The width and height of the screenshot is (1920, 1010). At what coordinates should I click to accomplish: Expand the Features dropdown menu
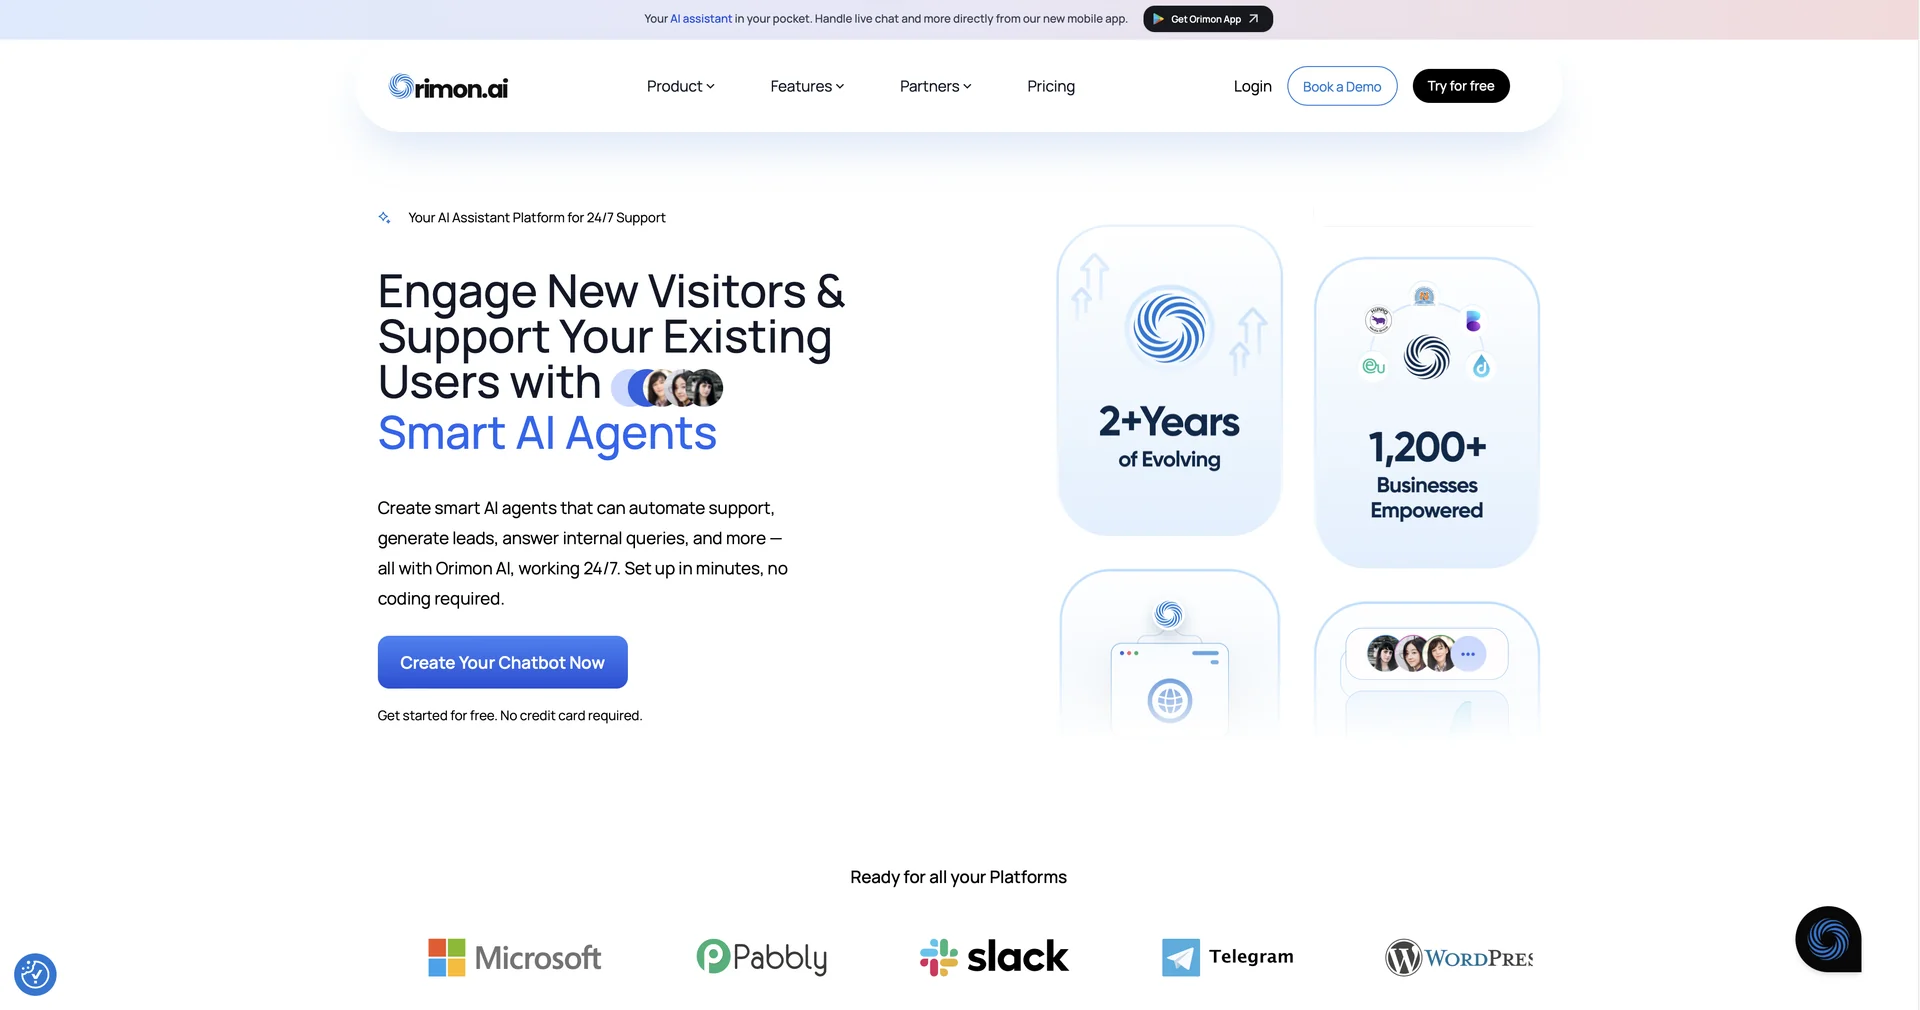[x=807, y=86]
